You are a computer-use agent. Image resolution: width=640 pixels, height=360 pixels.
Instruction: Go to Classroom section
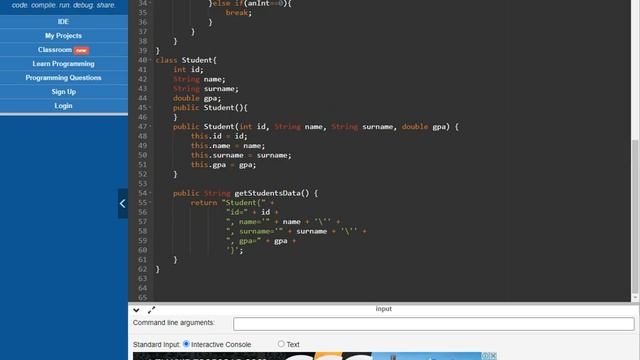pyautogui.click(x=63, y=50)
